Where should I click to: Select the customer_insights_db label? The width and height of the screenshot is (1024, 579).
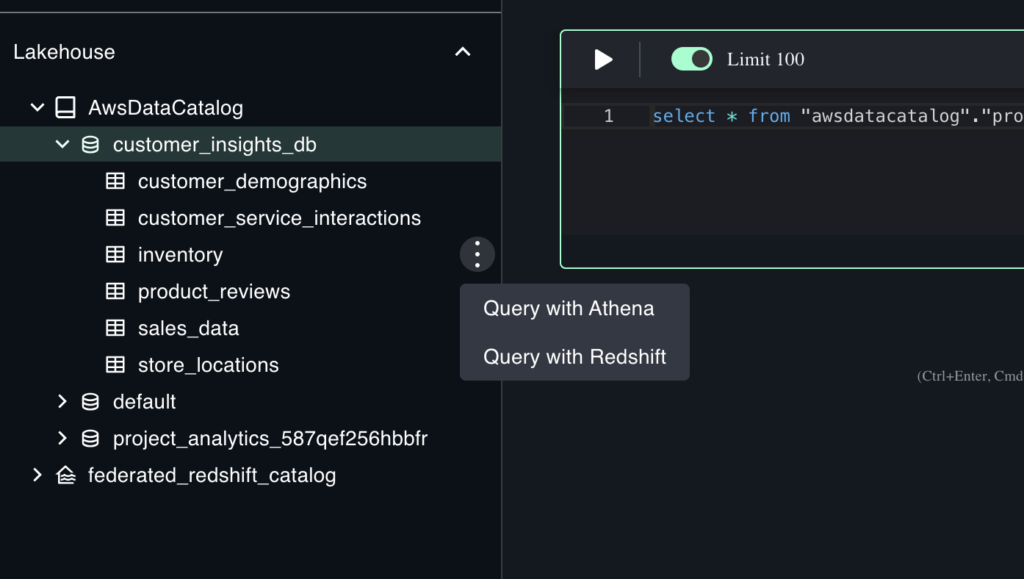[x=214, y=145]
